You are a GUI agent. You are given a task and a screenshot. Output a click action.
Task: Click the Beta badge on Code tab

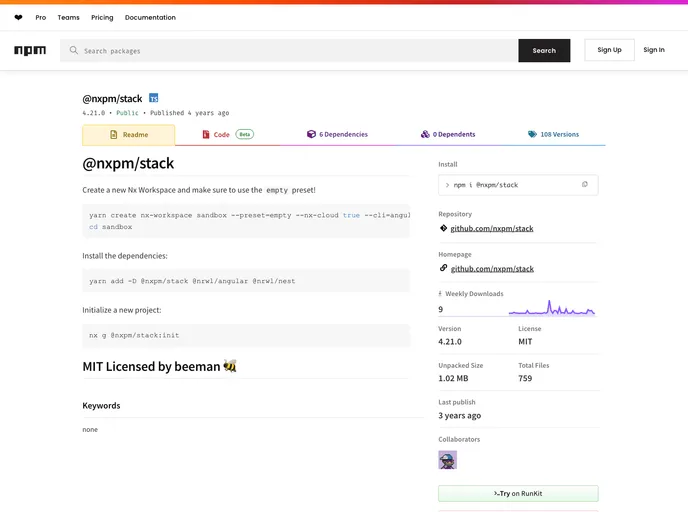(244, 134)
